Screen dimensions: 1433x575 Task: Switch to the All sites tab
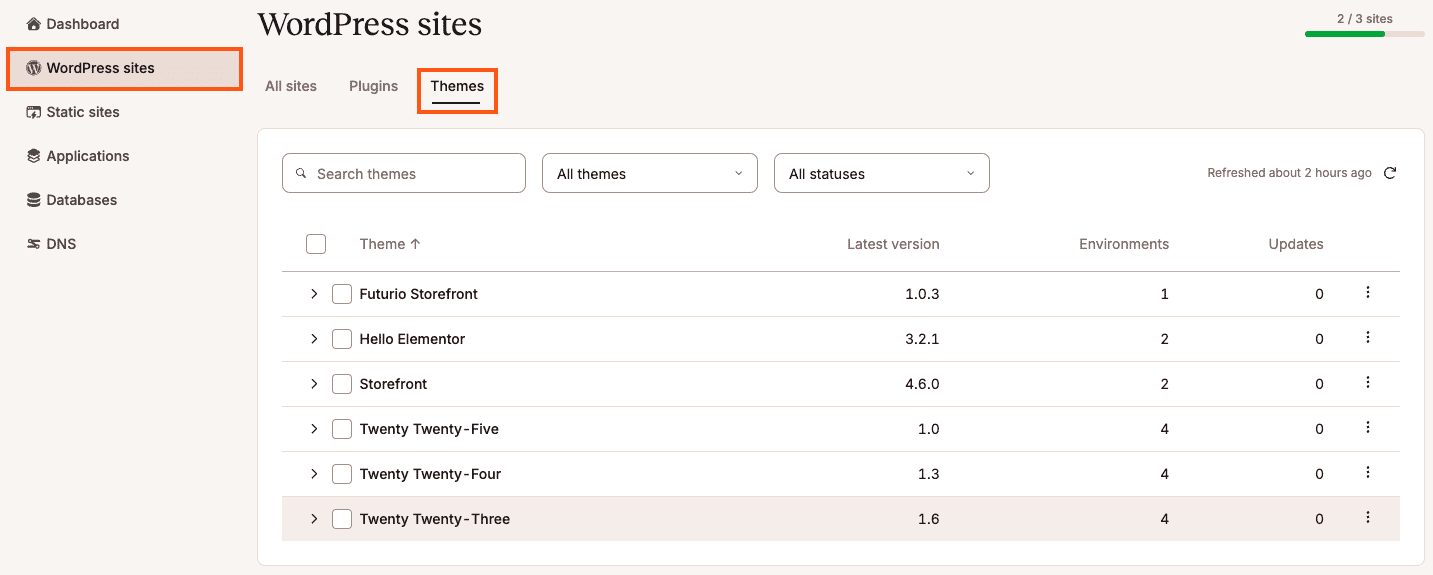pyautogui.click(x=291, y=86)
